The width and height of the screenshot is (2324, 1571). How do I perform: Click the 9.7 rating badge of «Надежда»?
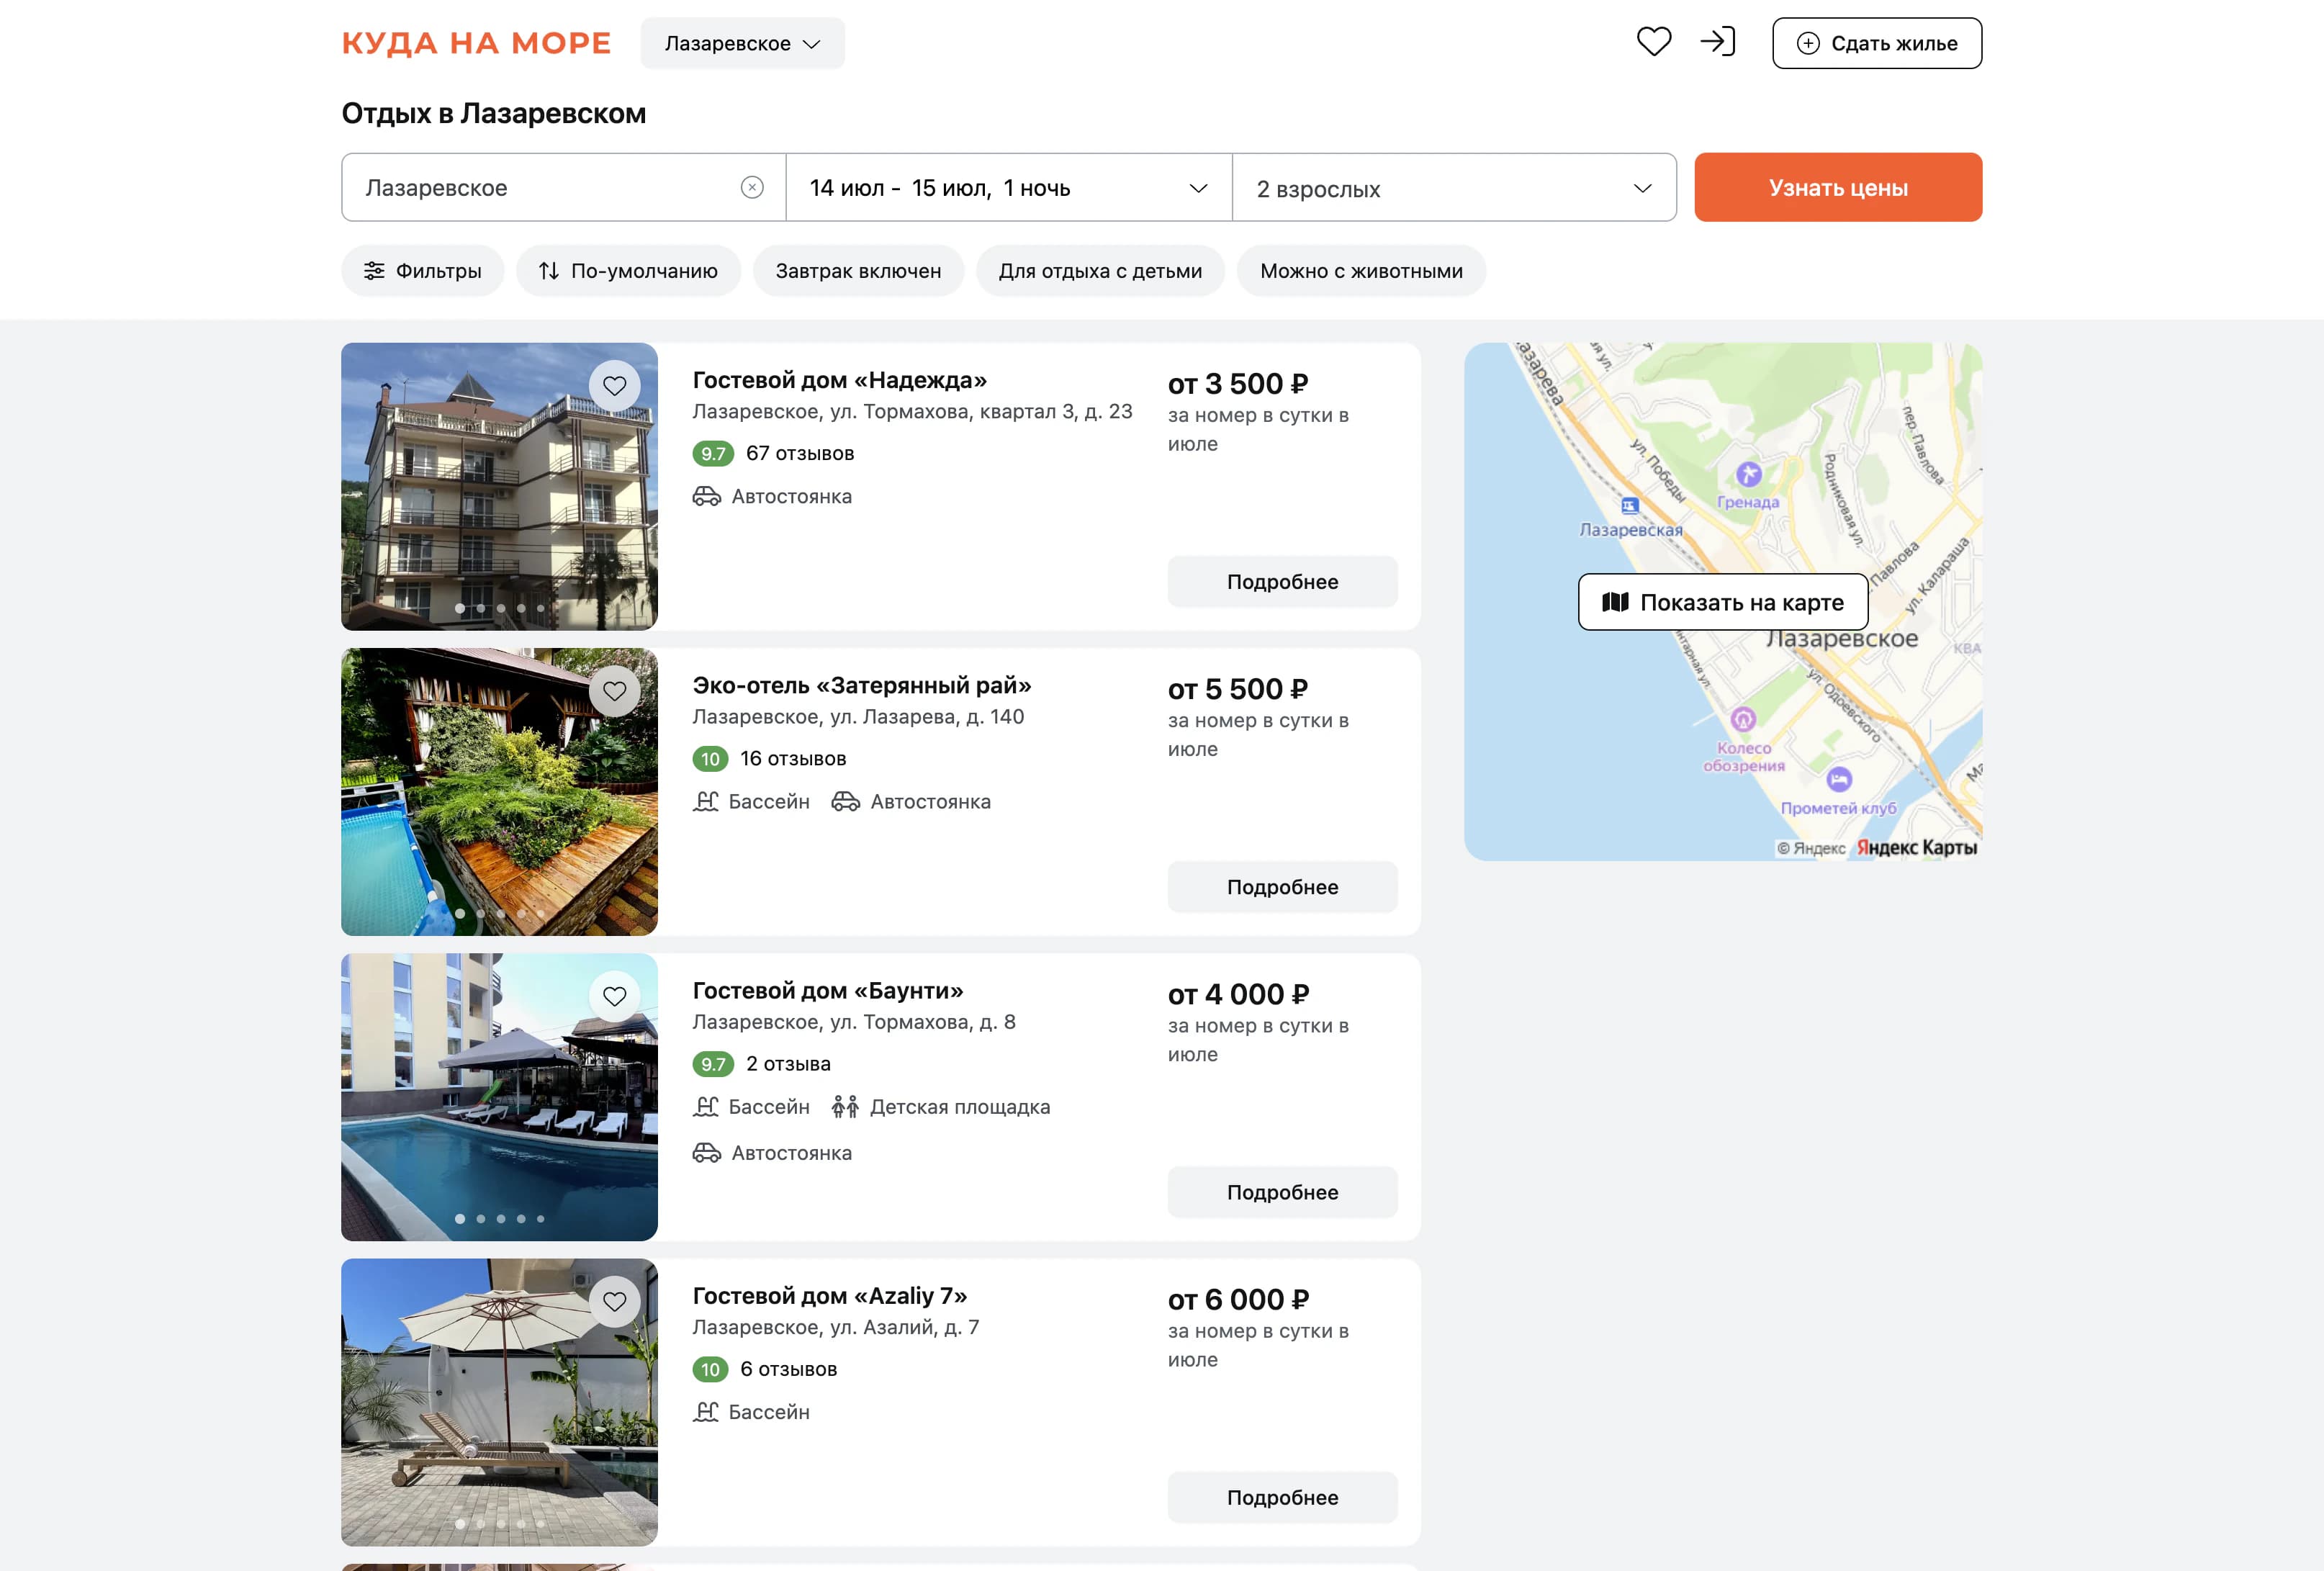713,454
